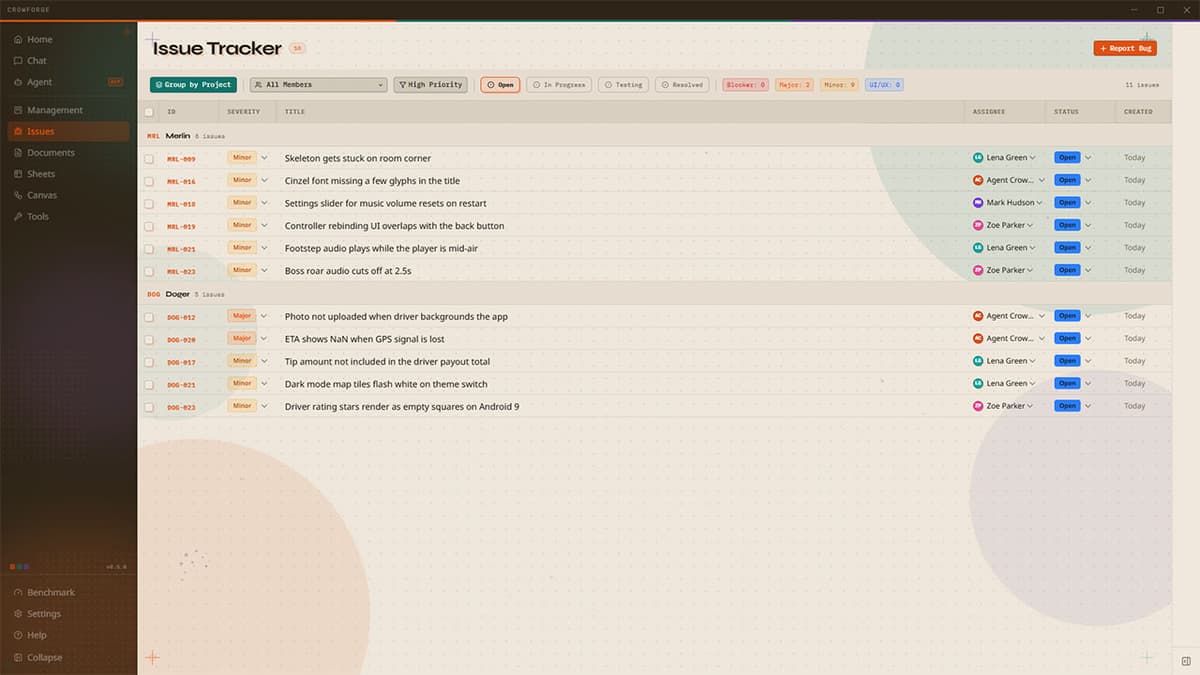The image size is (1200, 675).
Task: Open severity dropdown for MRL-023
Action: click(264, 270)
